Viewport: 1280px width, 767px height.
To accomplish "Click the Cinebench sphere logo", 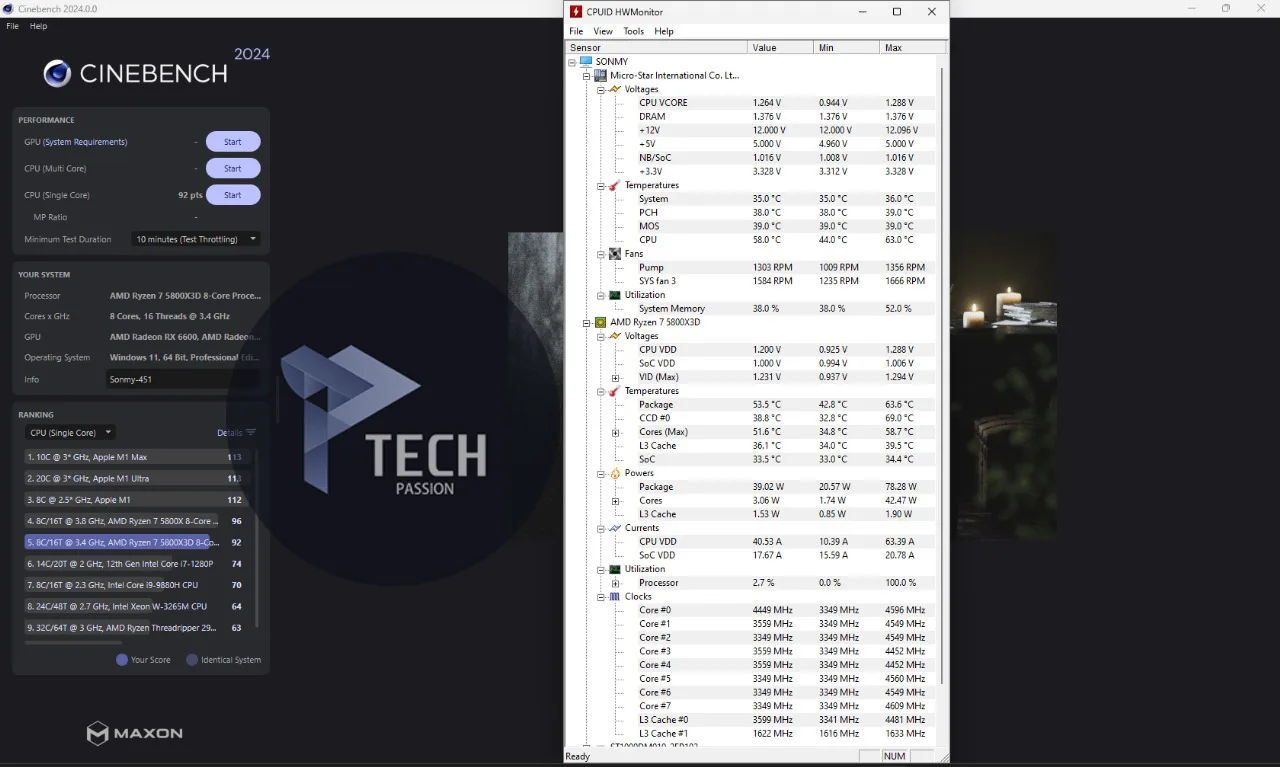I will [57, 73].
